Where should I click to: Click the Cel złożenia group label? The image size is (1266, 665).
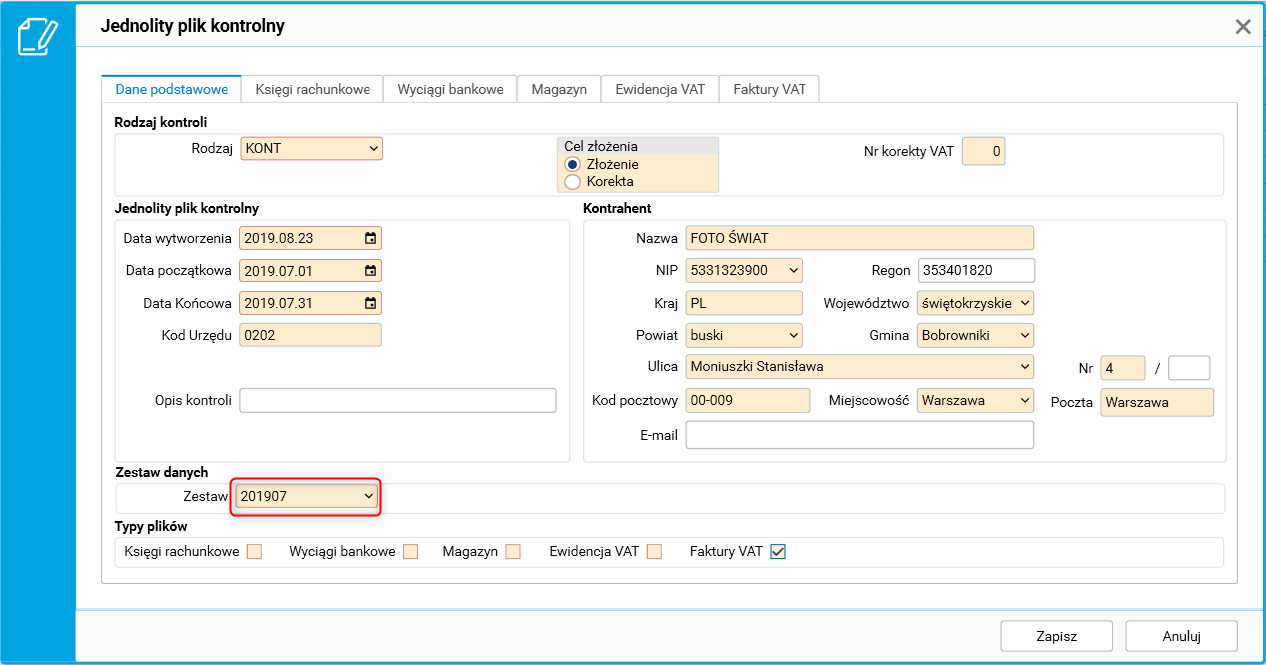tap(601, 146)
